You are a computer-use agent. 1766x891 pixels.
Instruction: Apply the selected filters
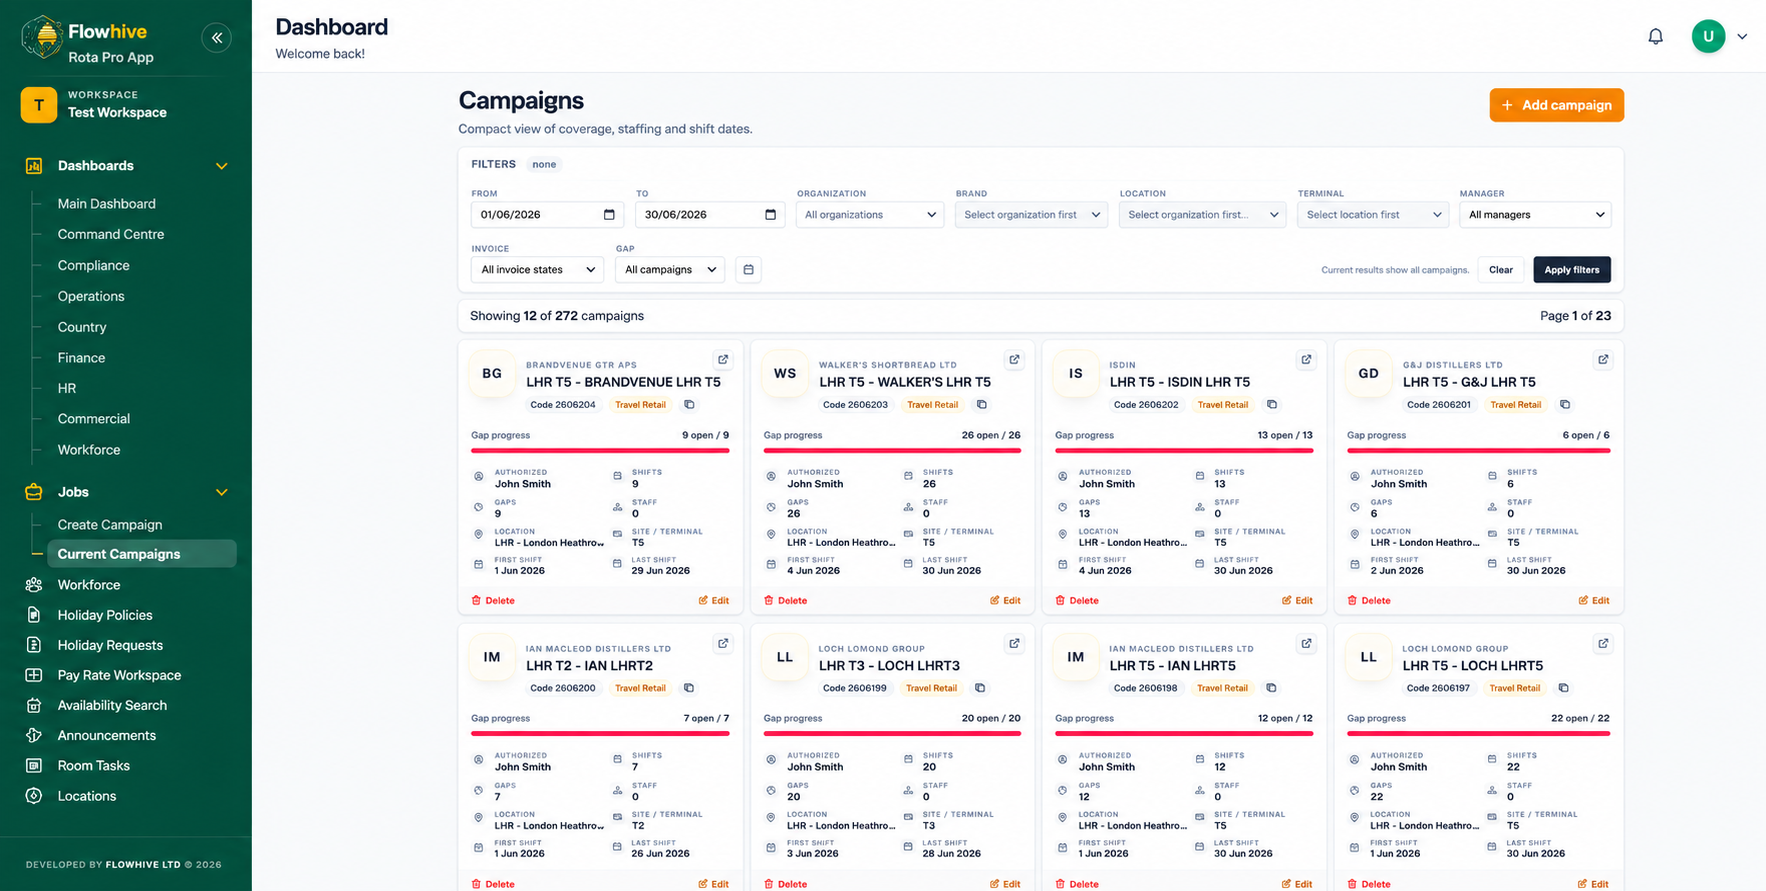click(1572, 270)
